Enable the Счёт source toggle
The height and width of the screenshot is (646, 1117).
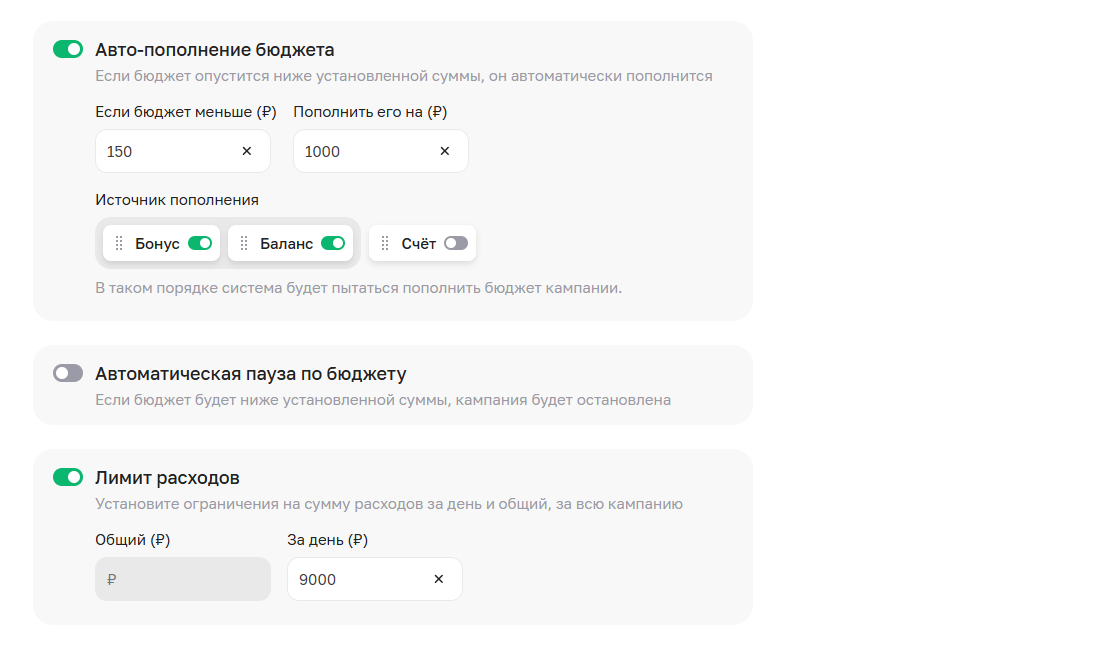pos(456,243)
